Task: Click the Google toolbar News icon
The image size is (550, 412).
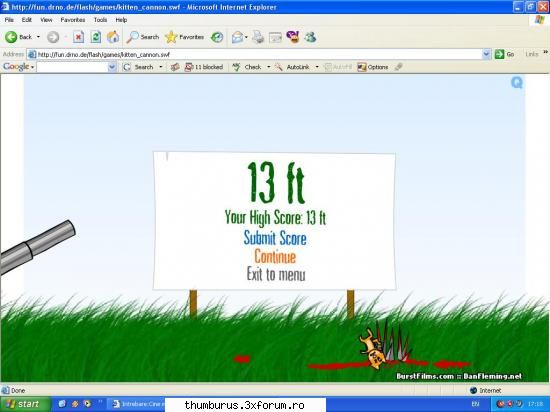Action: tap(175, 67)
